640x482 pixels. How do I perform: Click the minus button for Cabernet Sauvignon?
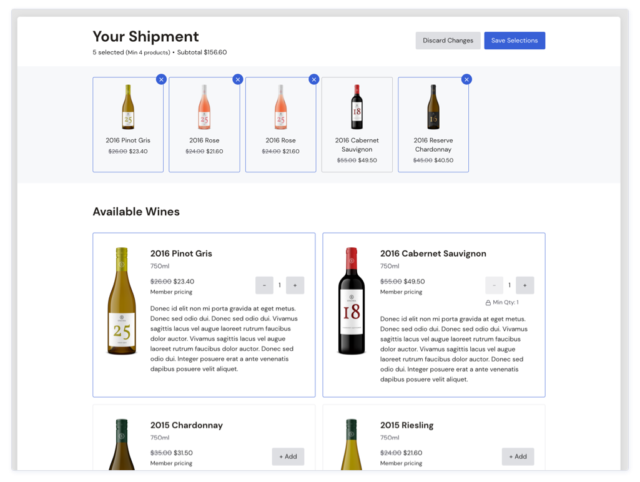494,285
